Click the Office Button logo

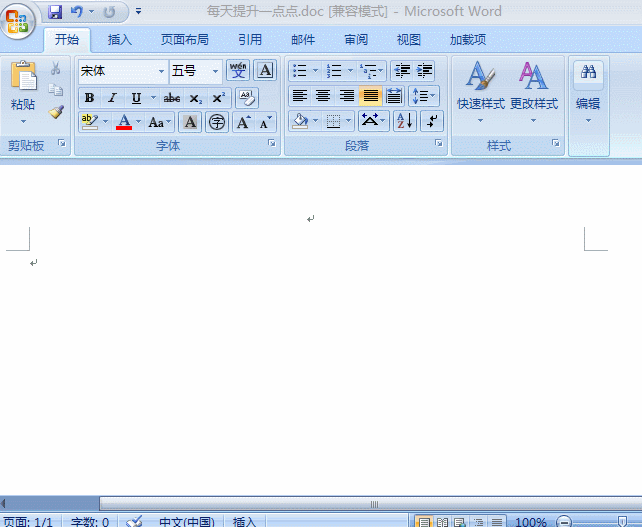tap(18, 21)
